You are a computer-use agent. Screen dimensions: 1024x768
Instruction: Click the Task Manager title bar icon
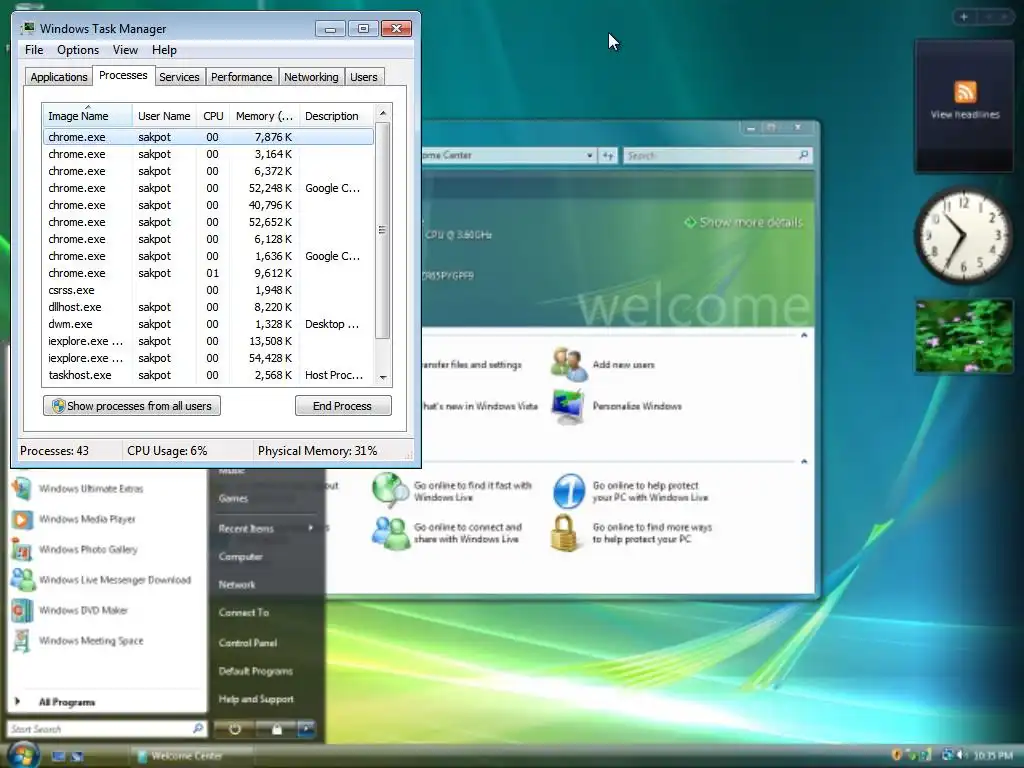tap(27, 28)
